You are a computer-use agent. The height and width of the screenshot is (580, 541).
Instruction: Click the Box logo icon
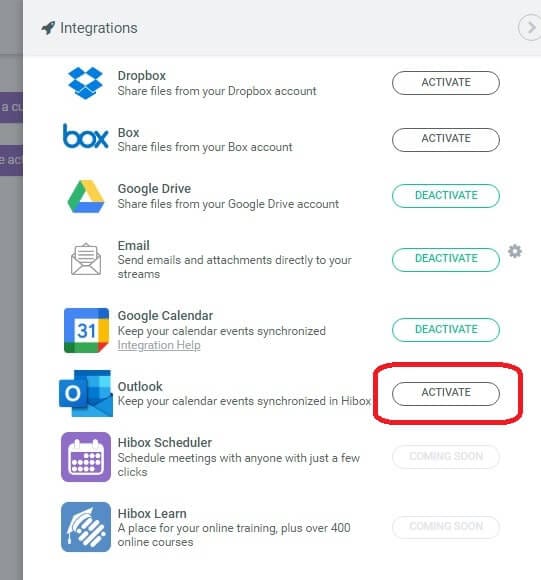click(86, 136)
